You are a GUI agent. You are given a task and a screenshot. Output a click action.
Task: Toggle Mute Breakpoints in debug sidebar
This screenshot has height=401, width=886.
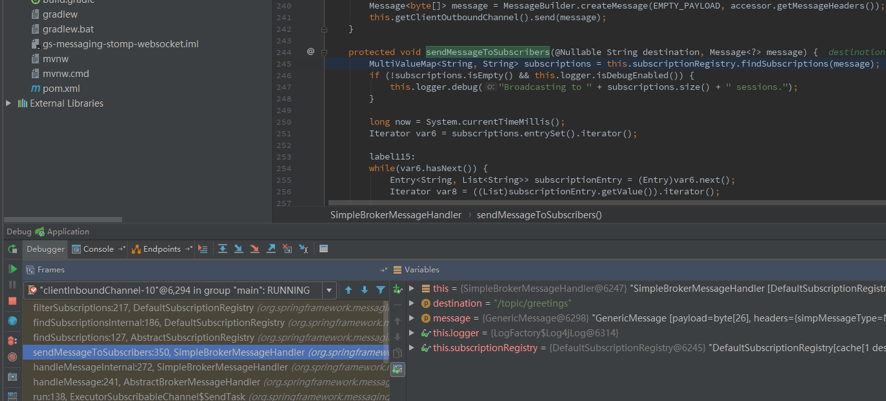(x=12, y=356)
